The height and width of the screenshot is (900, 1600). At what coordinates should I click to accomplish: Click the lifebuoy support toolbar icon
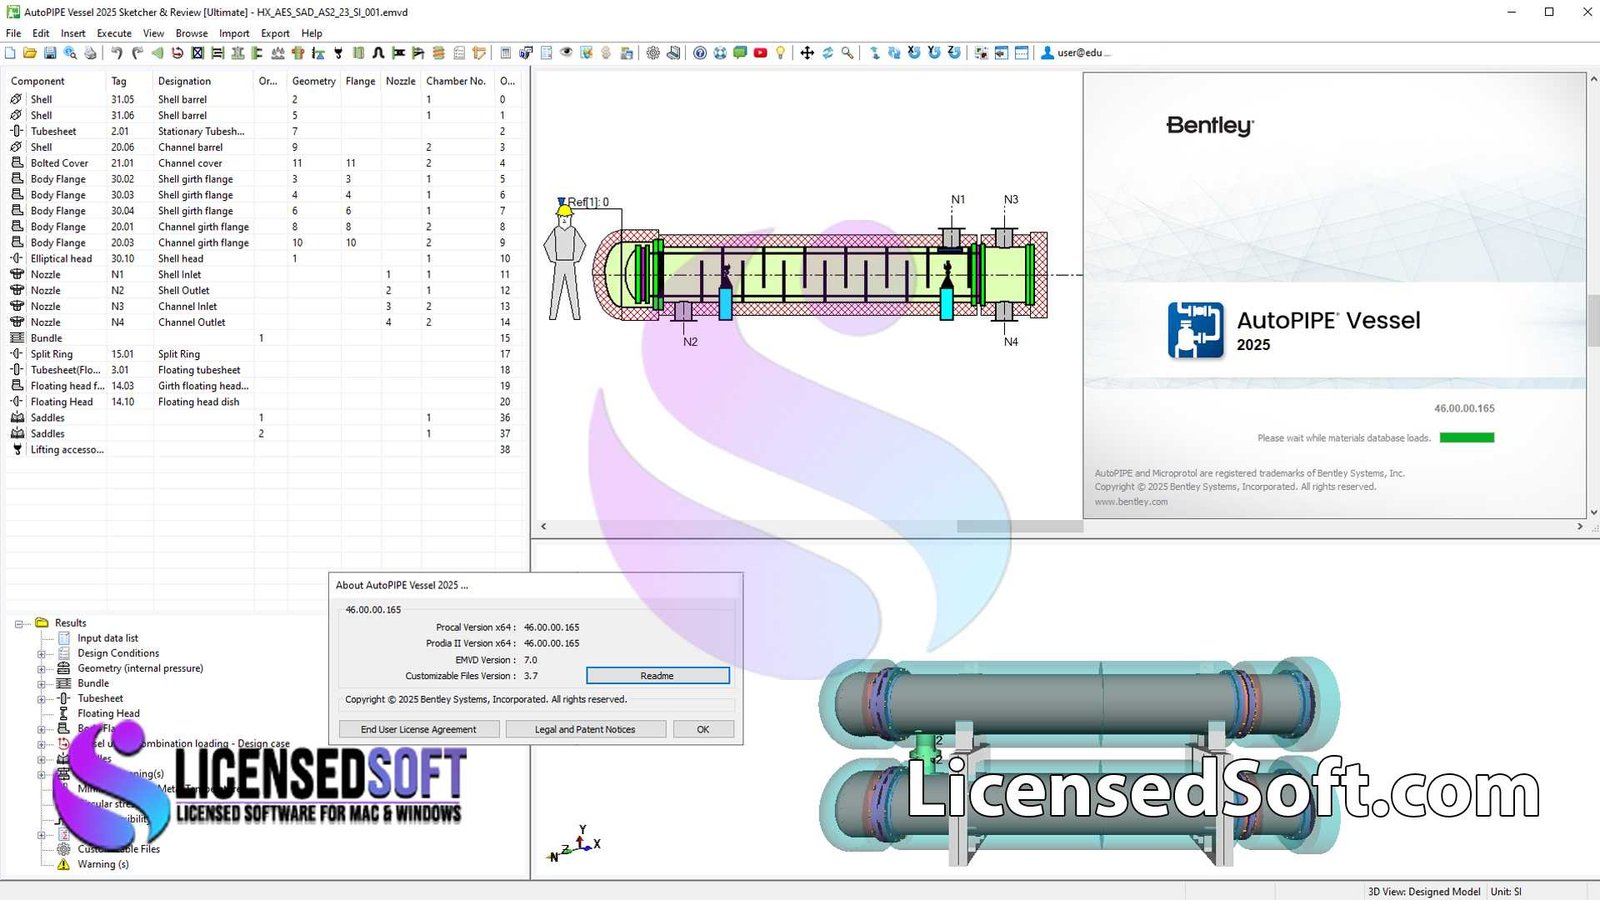[720, 53]
